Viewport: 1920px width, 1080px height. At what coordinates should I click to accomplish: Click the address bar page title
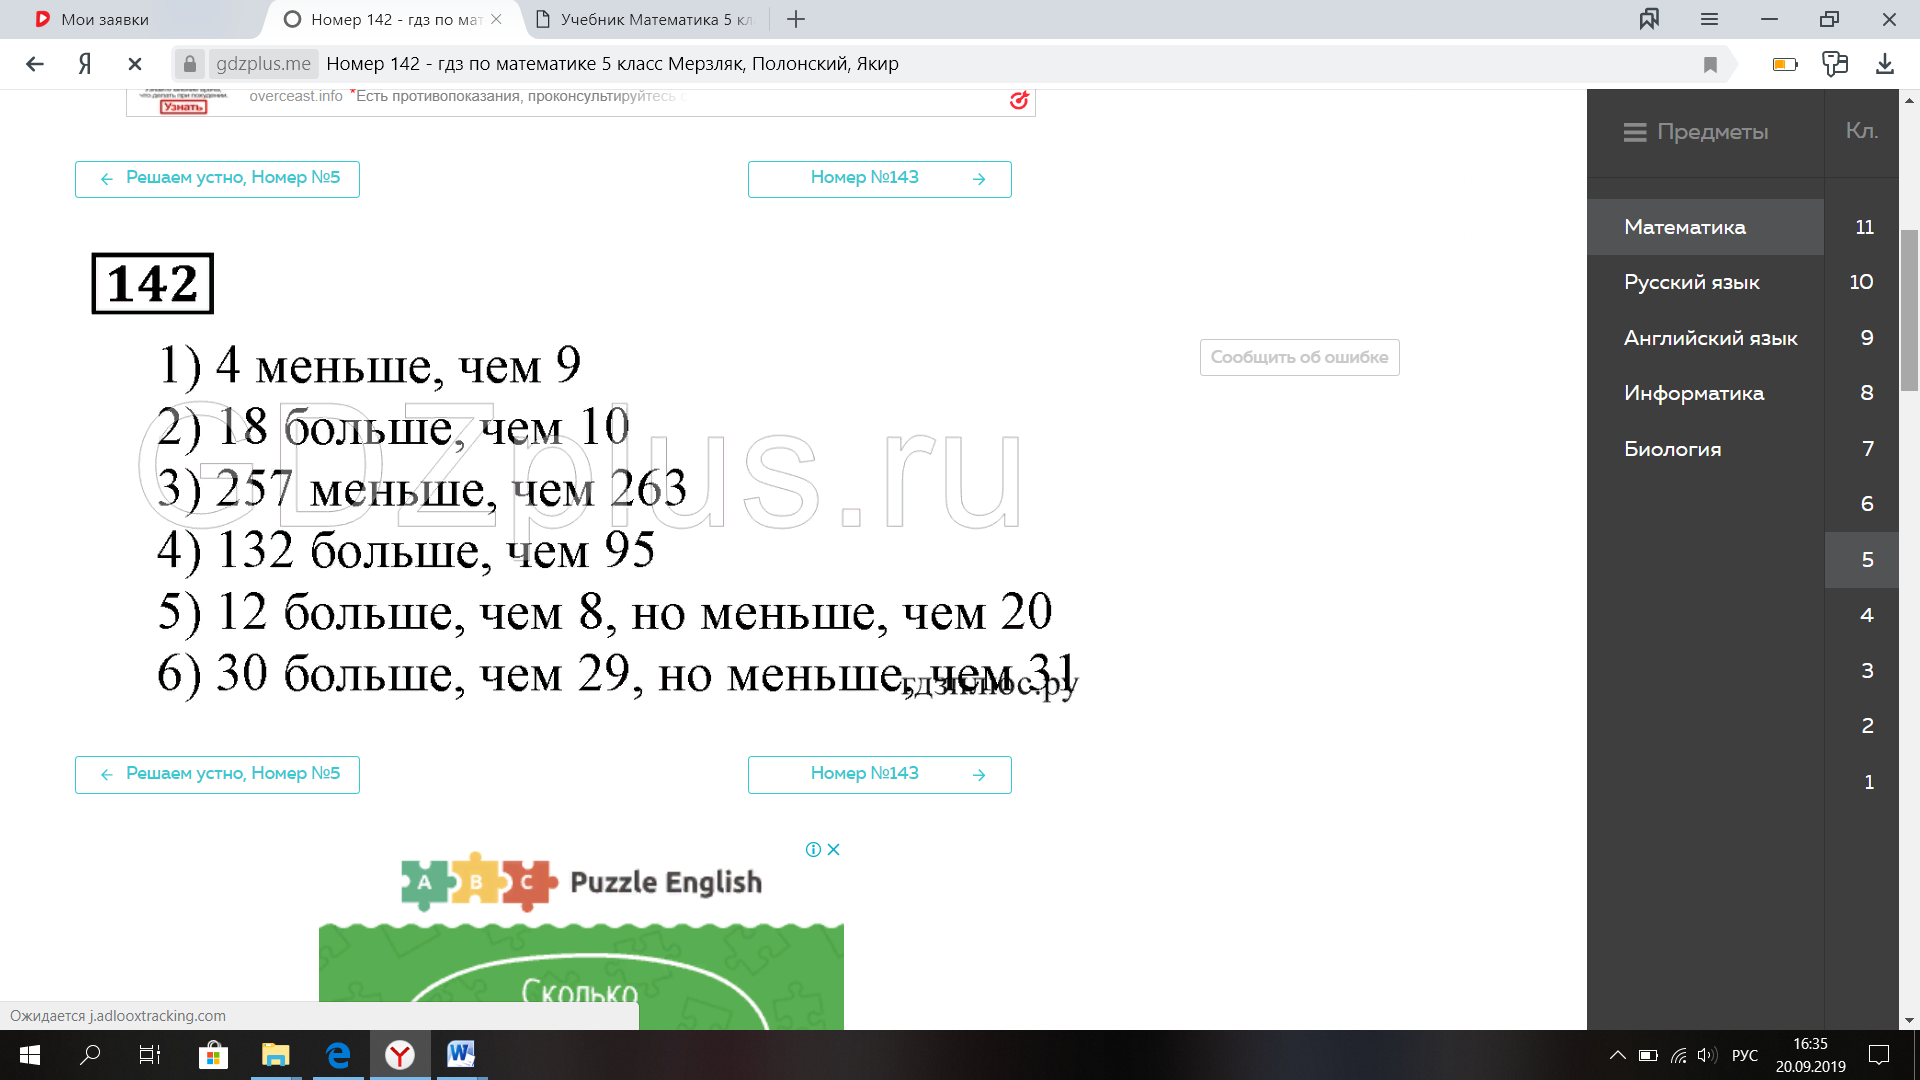pos(612,64)
